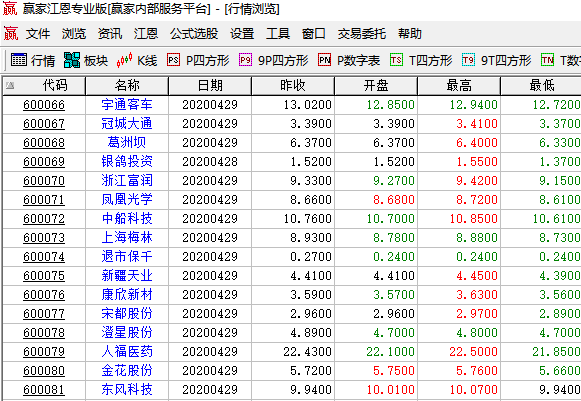
Task: Sort by the 最高 column header
Action: click(459, 86)
